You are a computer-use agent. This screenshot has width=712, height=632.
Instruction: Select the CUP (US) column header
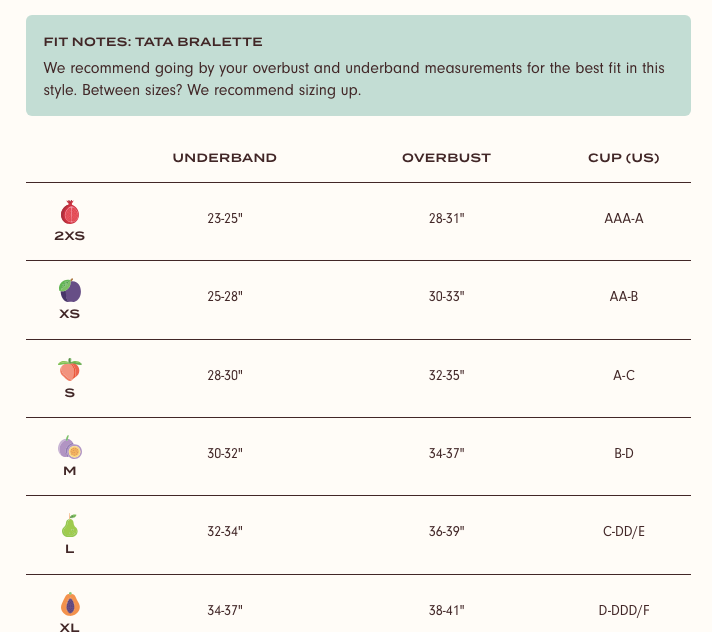point(623,158)
